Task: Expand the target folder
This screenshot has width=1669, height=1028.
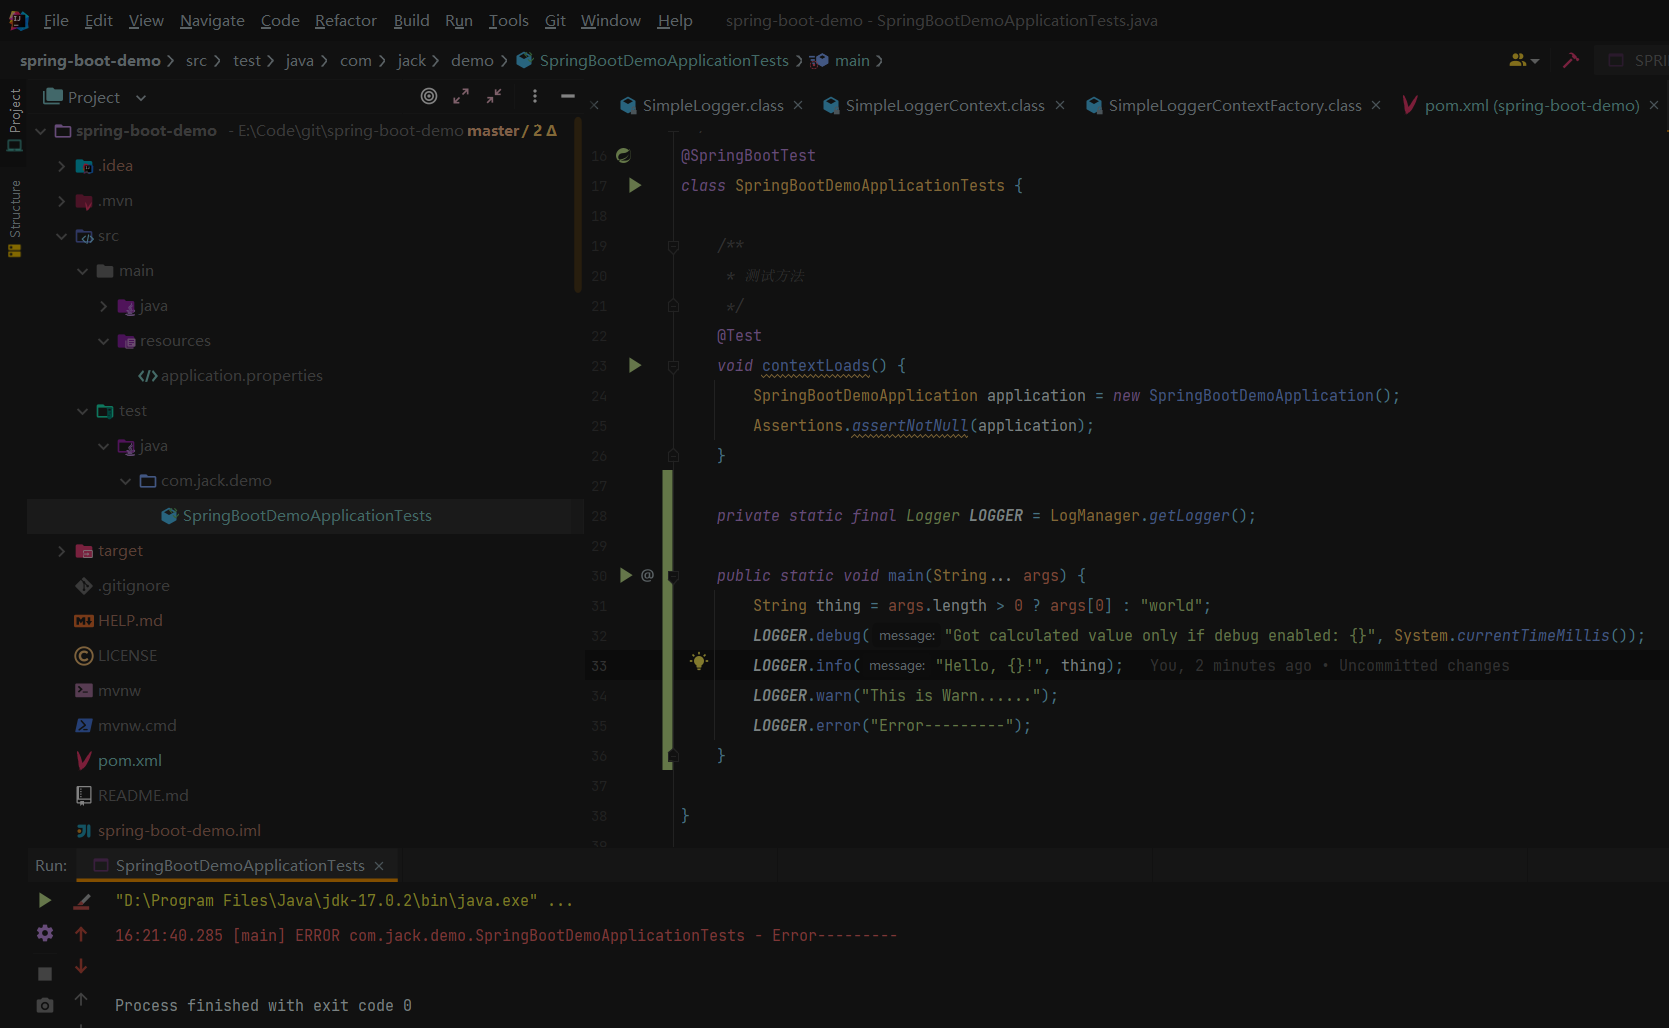Action: [x=62, y=551]
